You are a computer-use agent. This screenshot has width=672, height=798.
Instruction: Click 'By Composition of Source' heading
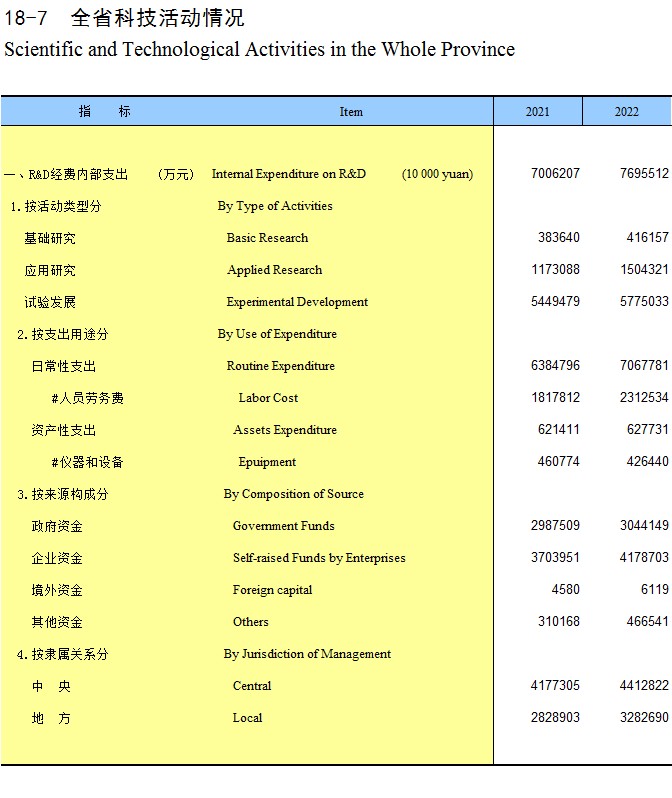point(294,494)
